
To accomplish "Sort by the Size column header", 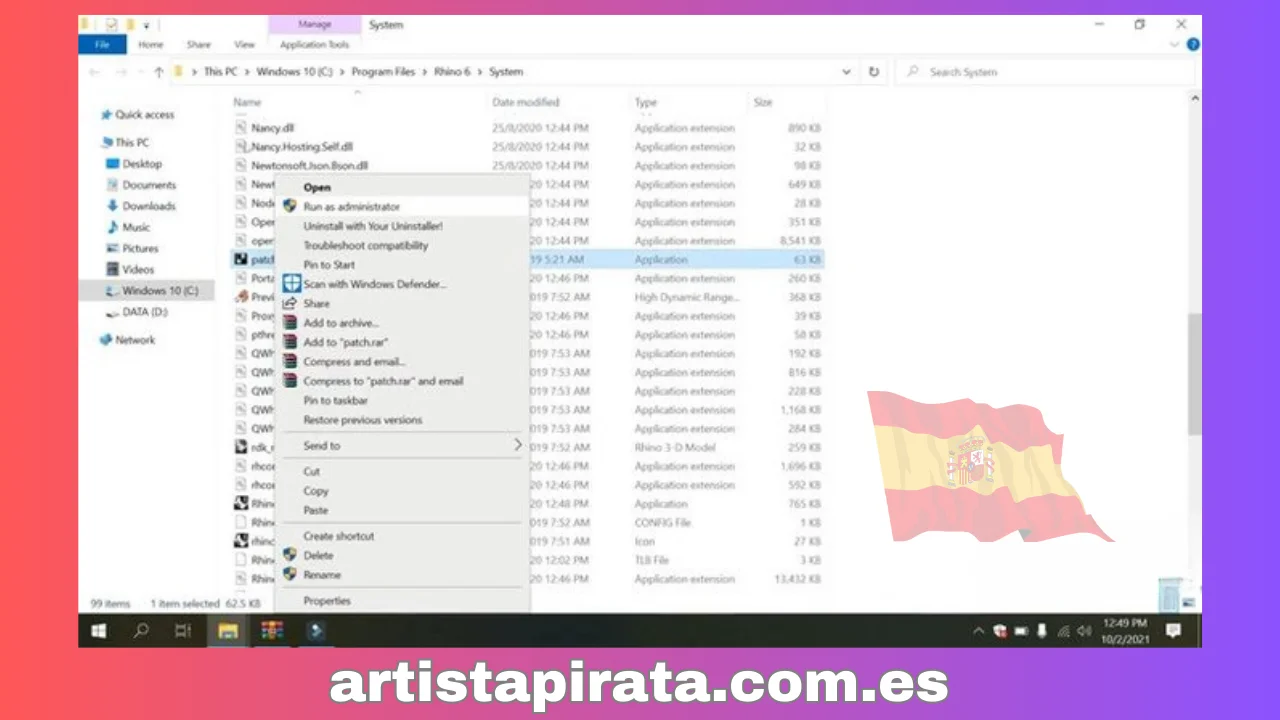I will coord(763,102).
